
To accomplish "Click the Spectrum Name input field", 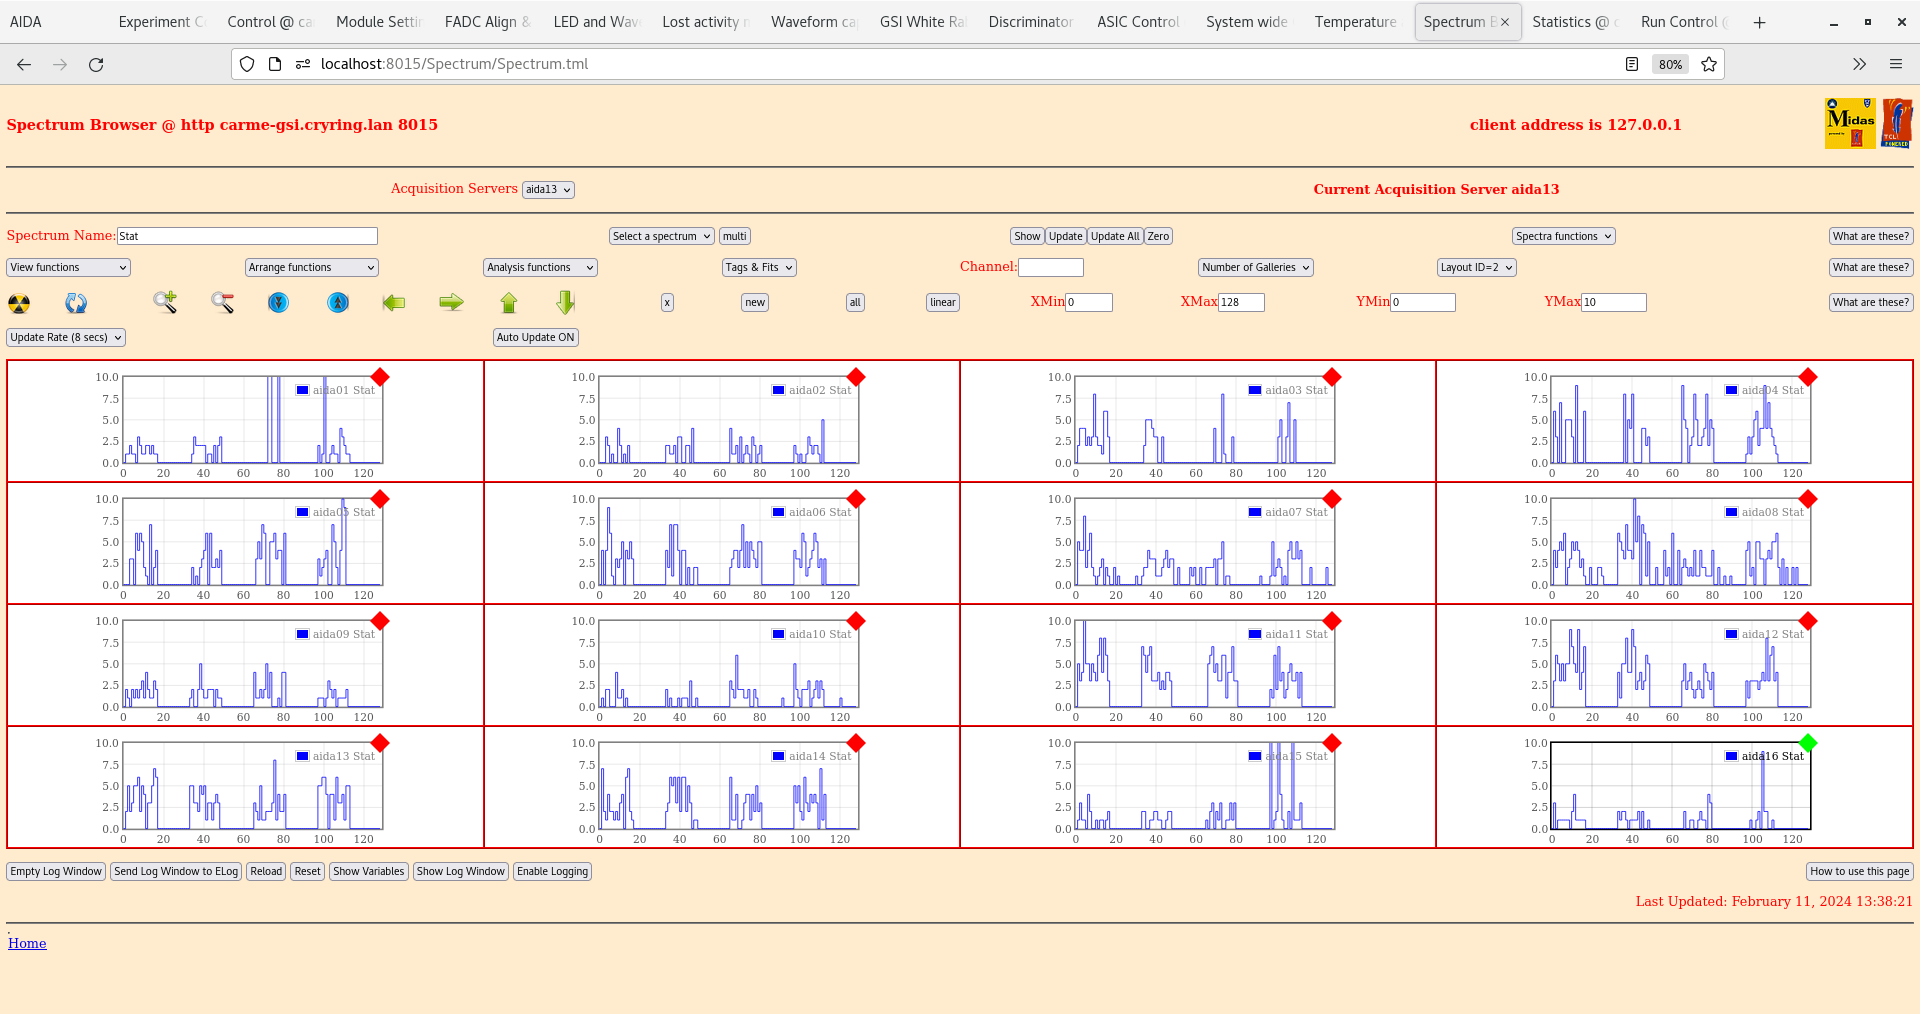I will click(247, 236).
